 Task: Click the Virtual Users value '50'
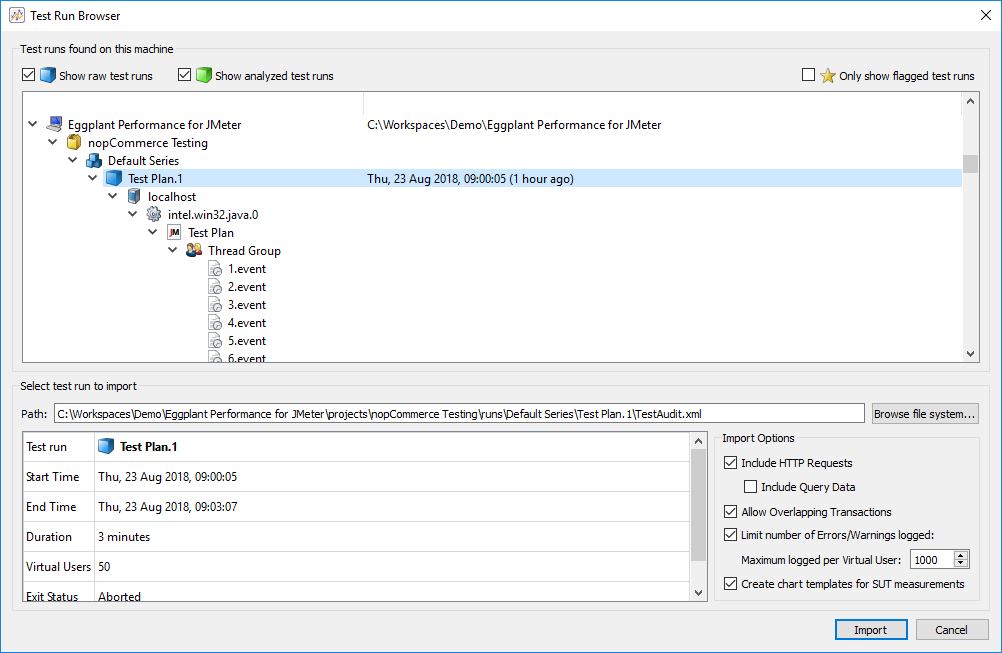(x=104, y=567)
